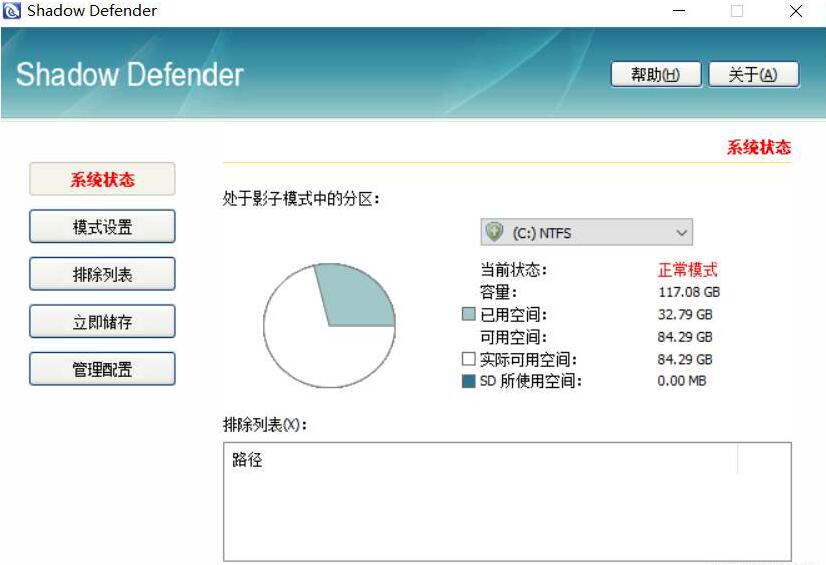Open the 管理配置 management page
The image size is (826, 565).
tap(102, 369)
